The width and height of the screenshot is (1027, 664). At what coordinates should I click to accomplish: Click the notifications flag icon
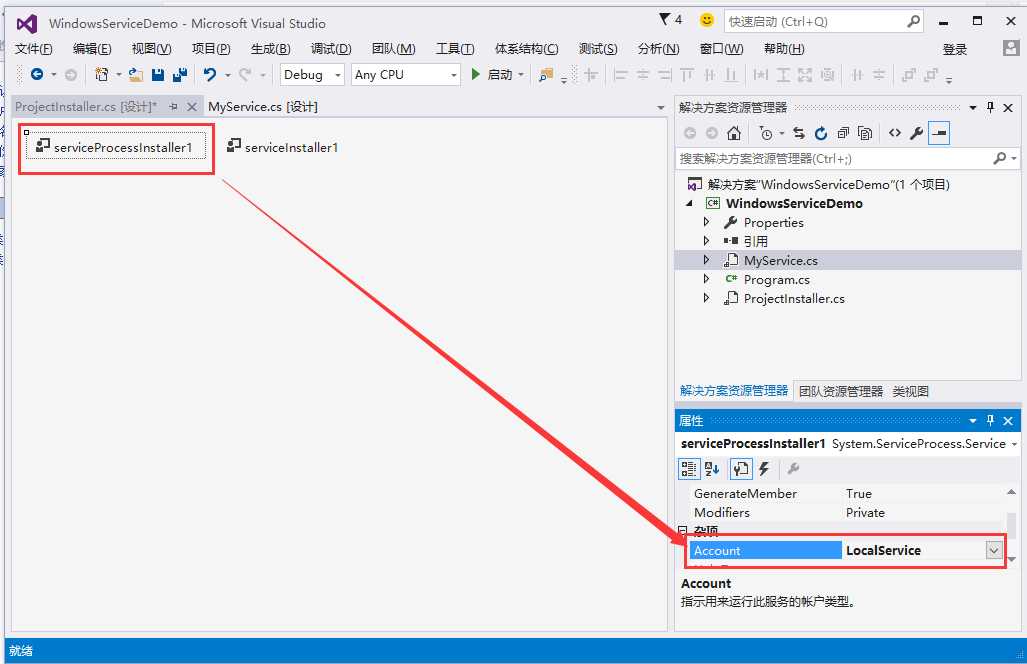tap(665, 19)
